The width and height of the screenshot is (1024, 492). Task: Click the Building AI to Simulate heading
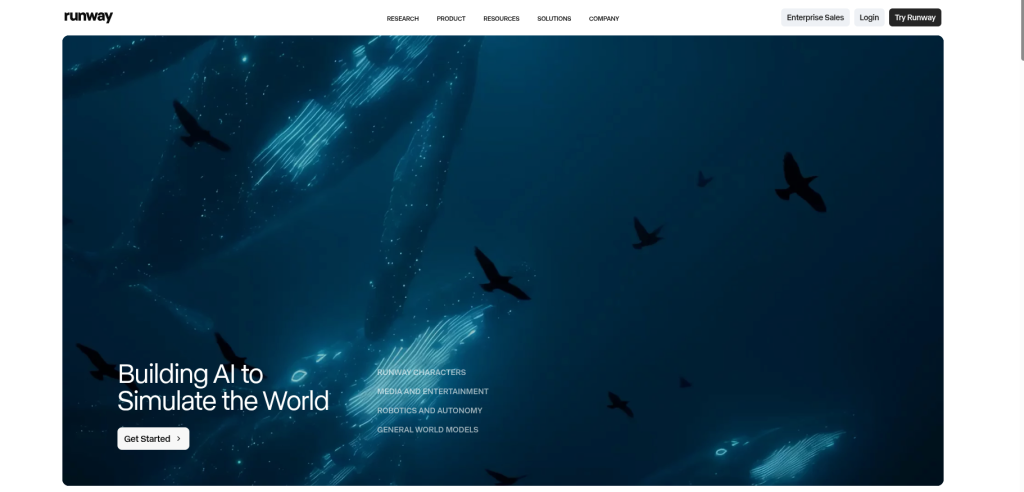pos(223,387)
